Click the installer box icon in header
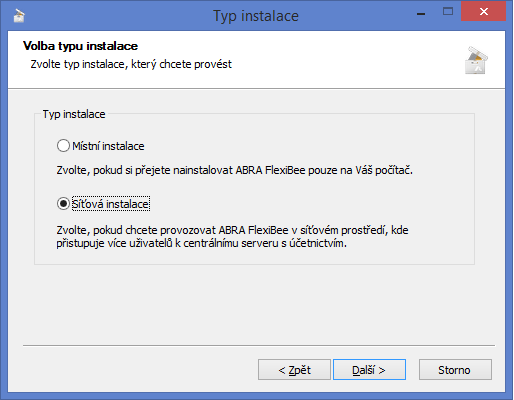This screenshot has width=514, height=400. [x=476, y=61]
